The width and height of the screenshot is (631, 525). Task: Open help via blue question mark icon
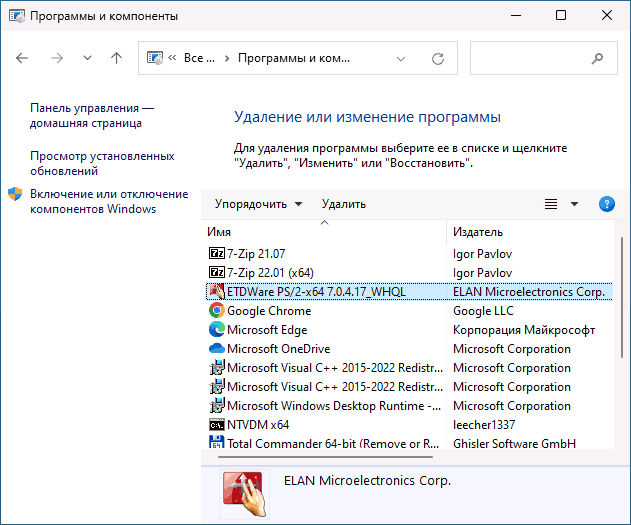coord(606,204)
